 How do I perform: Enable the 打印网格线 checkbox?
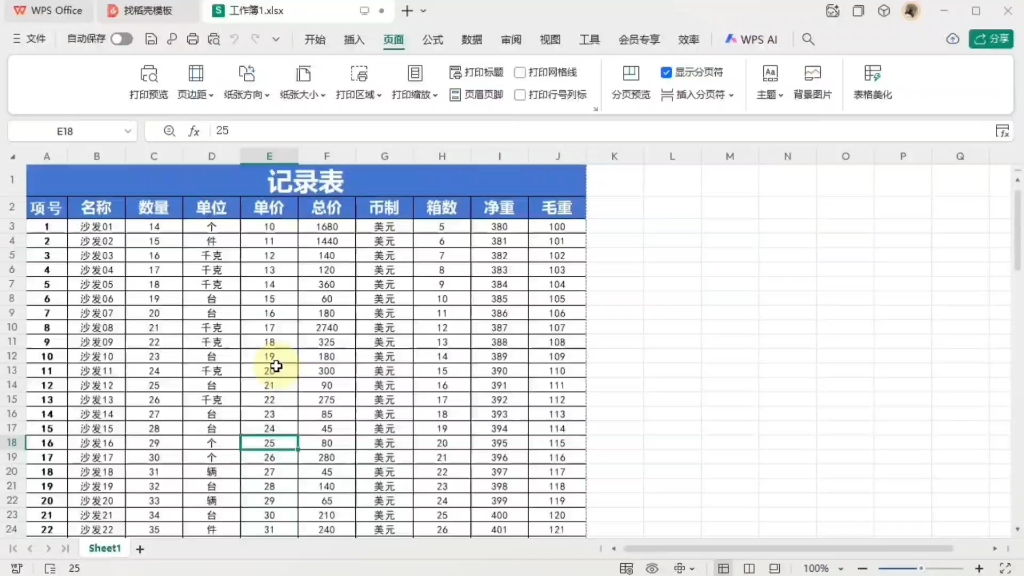pyautogui.click(x=521, y=71)
